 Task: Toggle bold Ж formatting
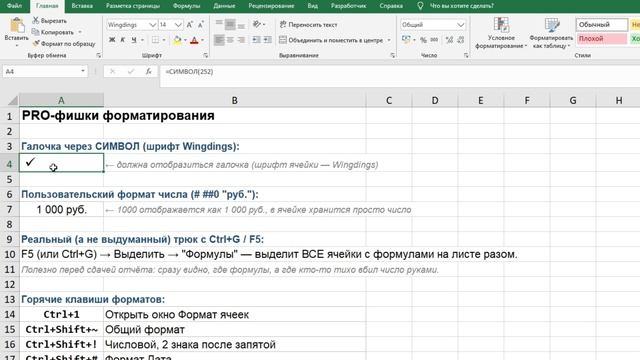click(x=112, y=40)
